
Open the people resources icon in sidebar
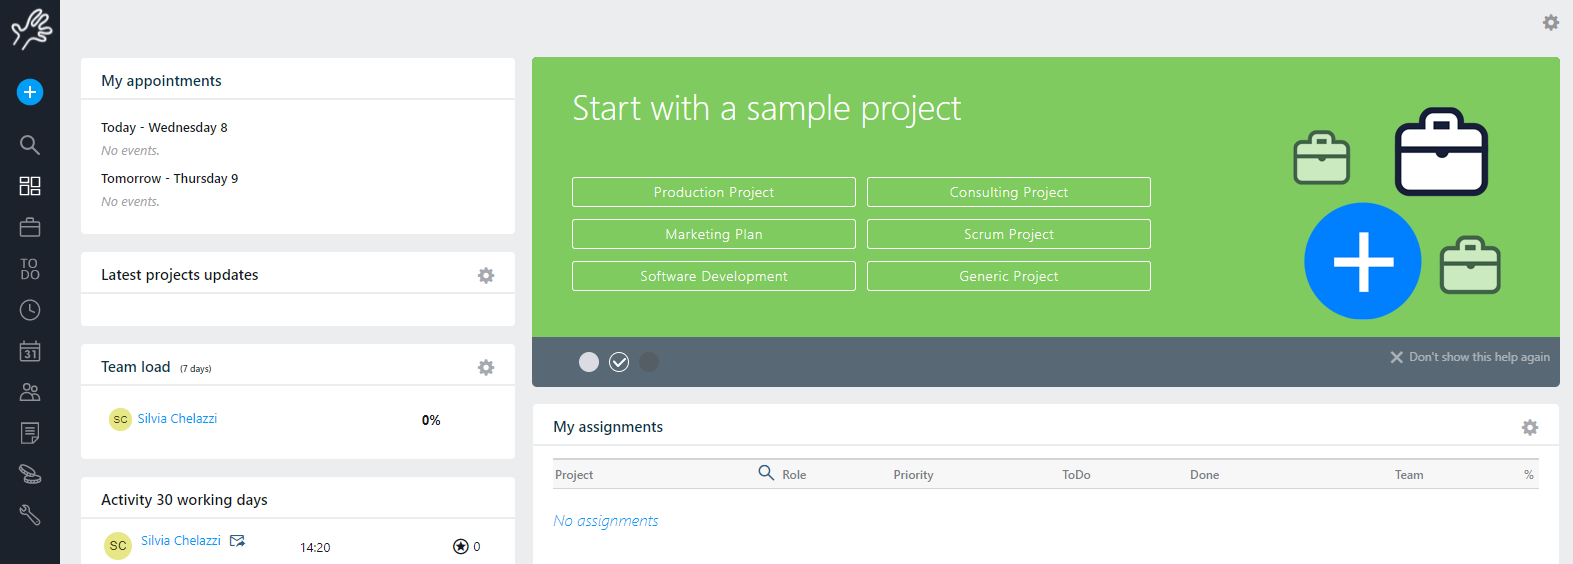pyautogui.click(x=30, y=392)
